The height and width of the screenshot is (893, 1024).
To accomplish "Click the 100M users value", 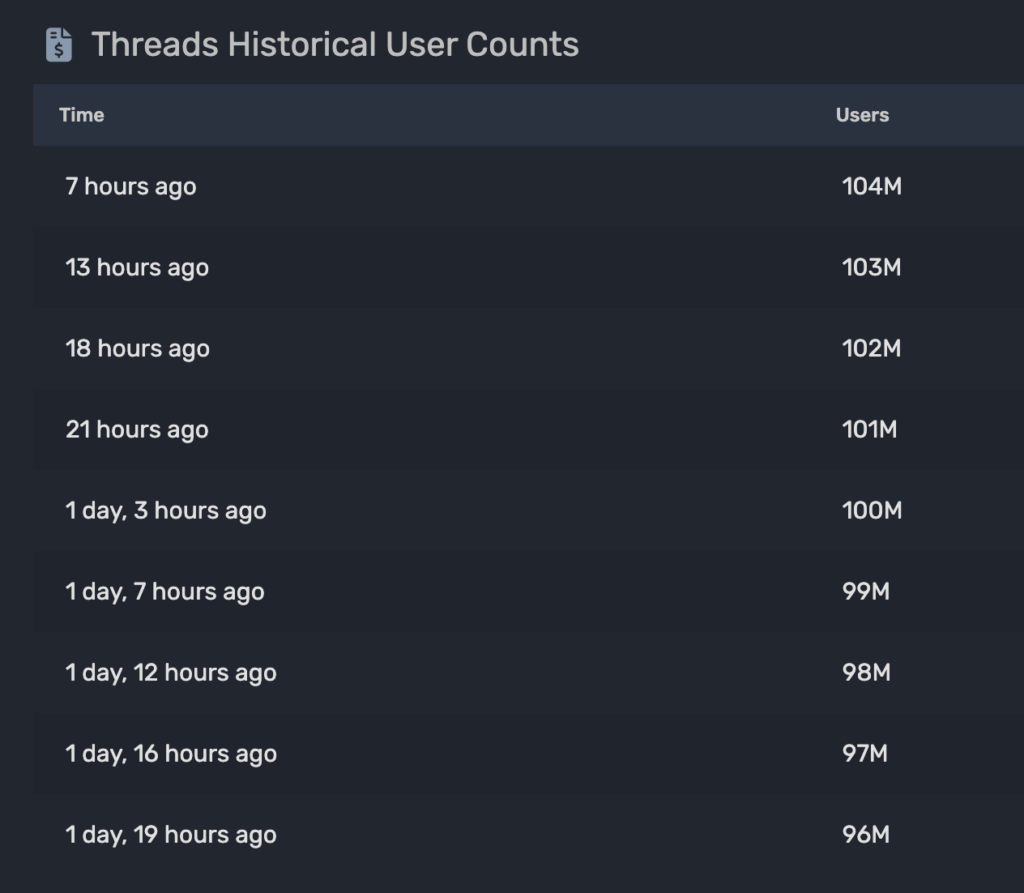I will (x=872, y=510).
